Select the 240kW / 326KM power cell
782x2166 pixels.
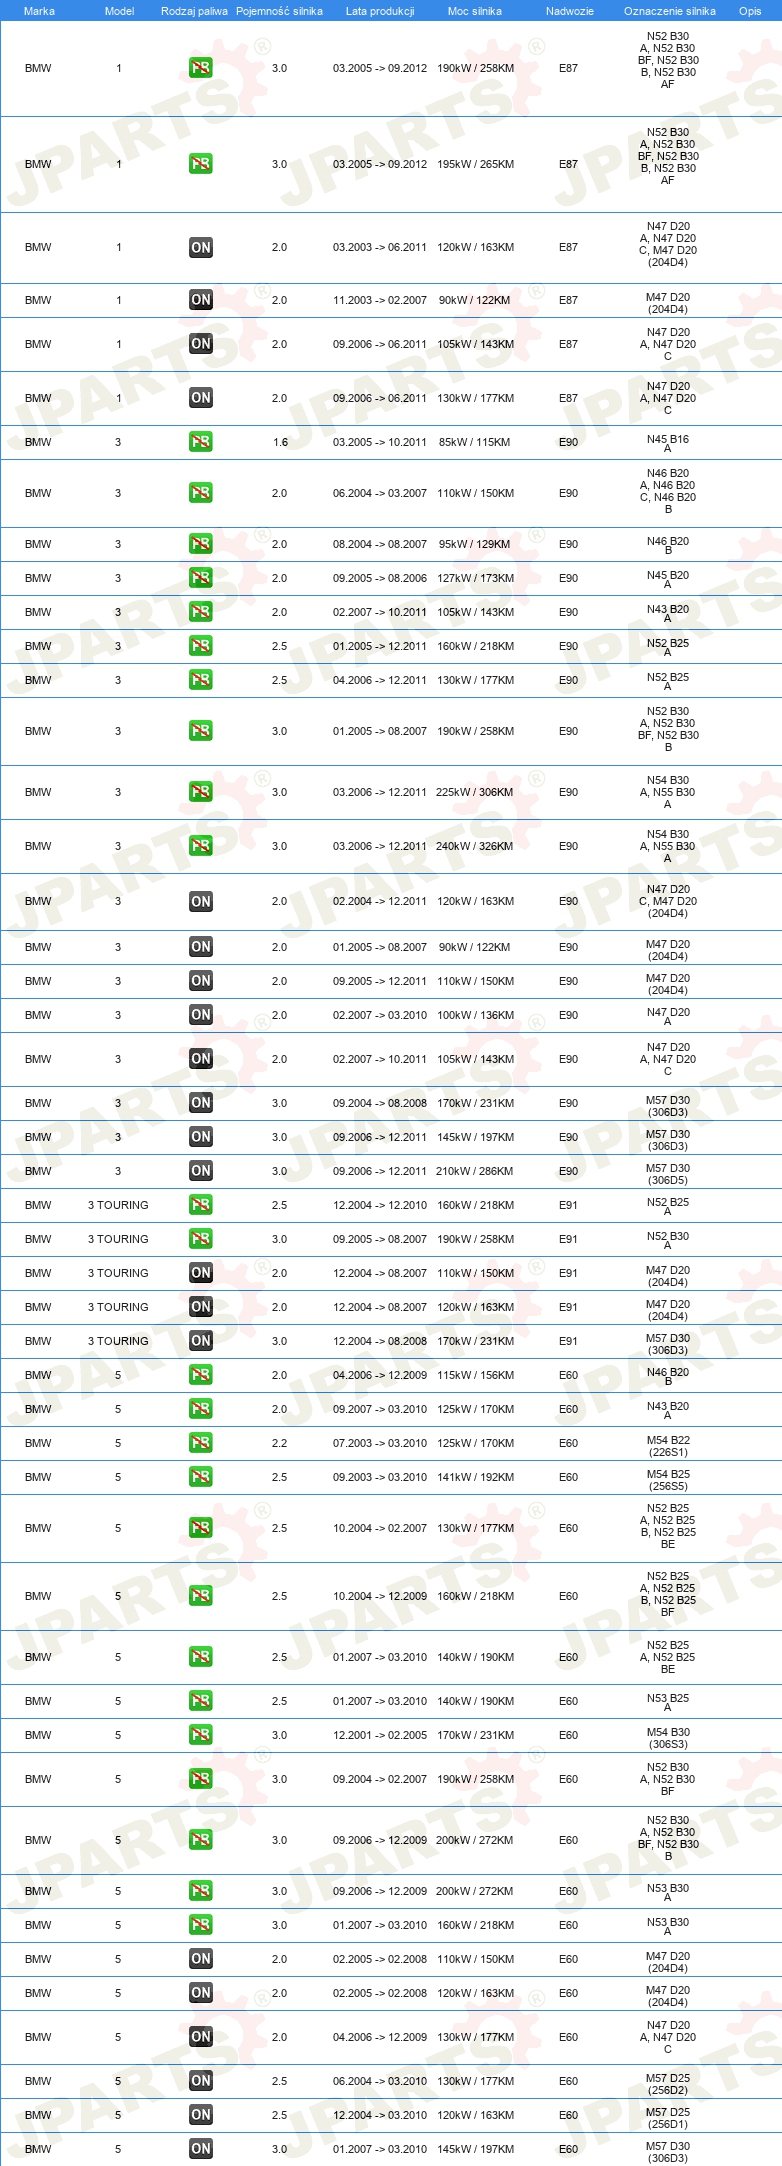tap(474, 846)
